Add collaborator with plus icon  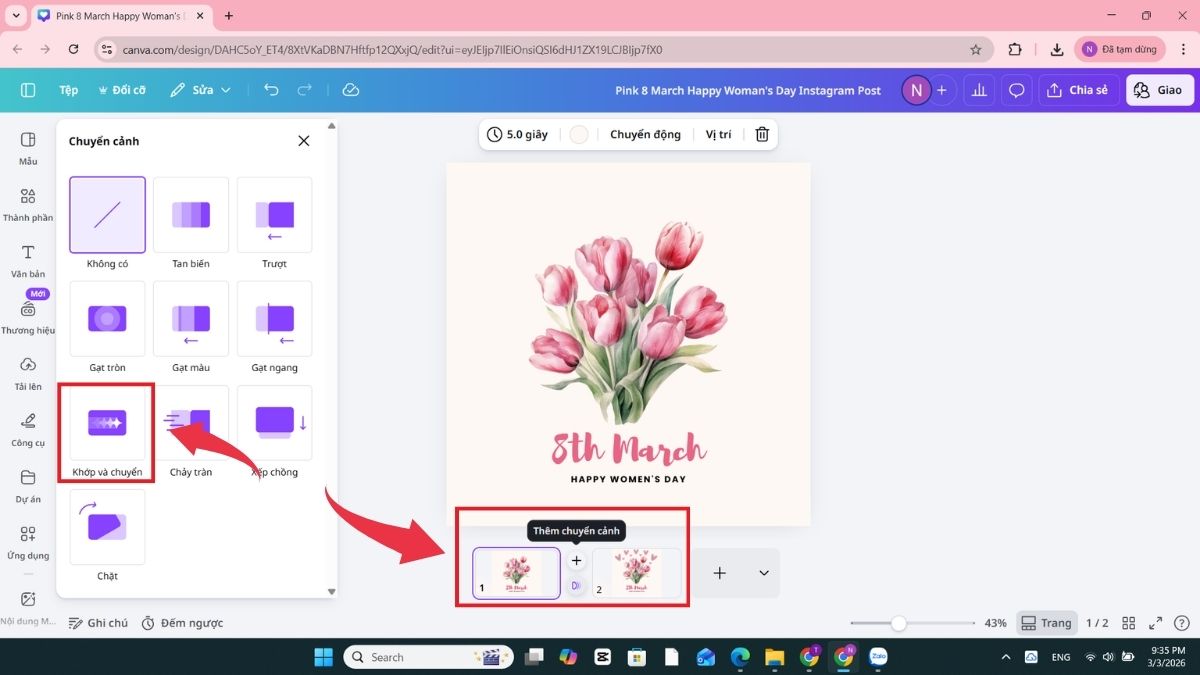tap(942, 90)
